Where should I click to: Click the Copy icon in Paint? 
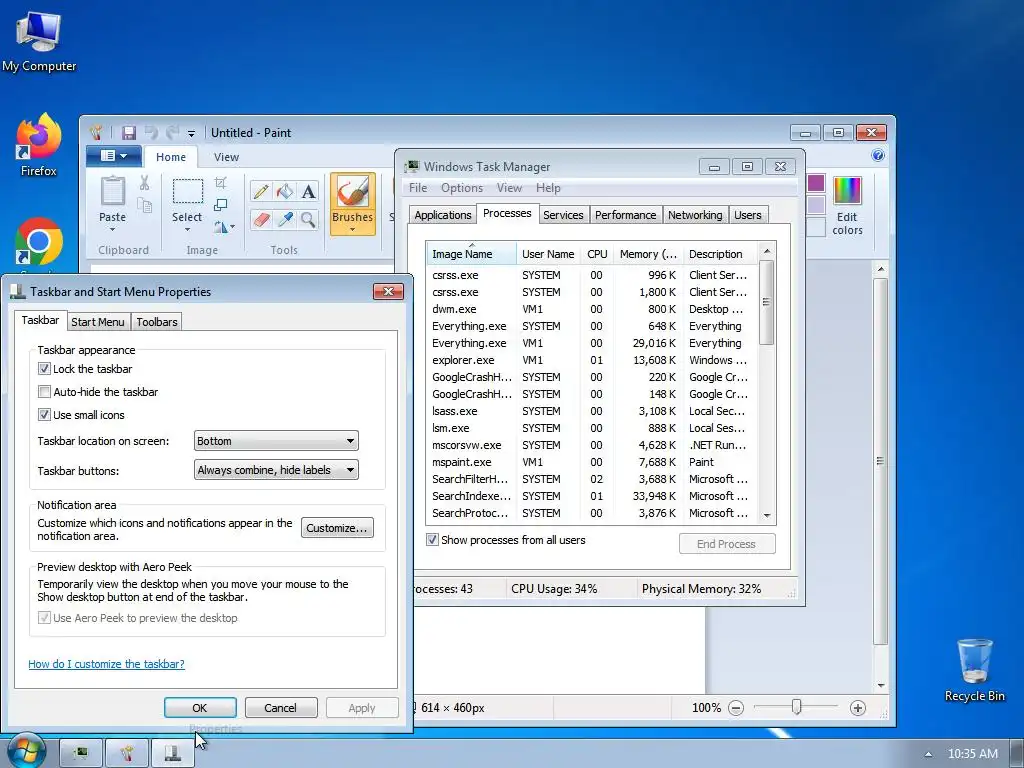point(144,206)
